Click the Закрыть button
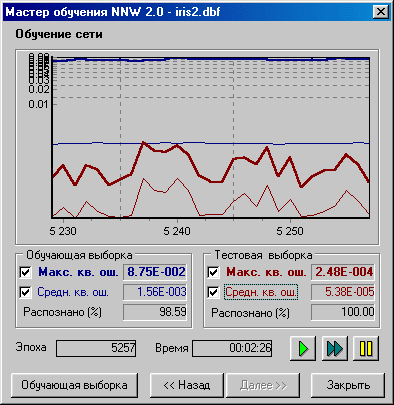Viewport: 394px width, 405px height. [348, 385]
